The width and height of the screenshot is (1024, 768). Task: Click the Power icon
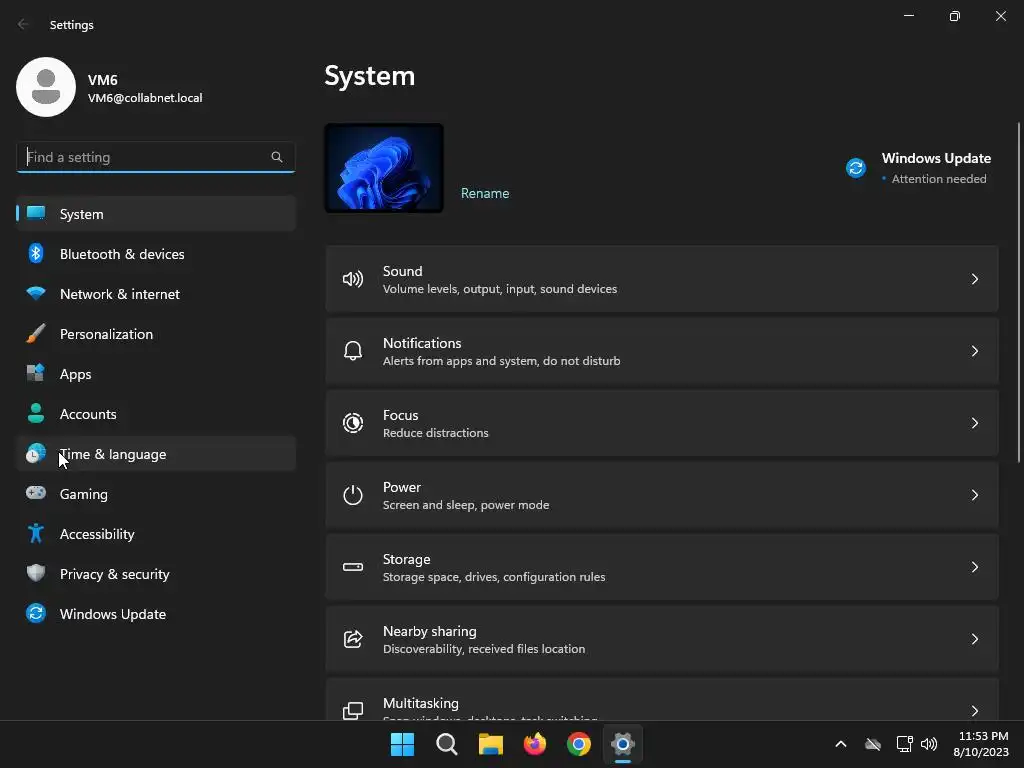(353, 495)
